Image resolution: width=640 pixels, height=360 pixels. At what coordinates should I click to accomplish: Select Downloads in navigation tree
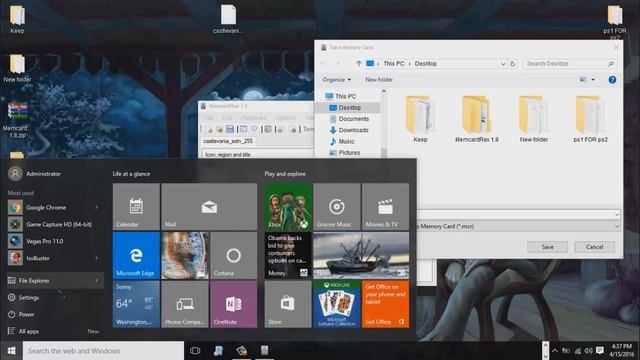(353, 130)
